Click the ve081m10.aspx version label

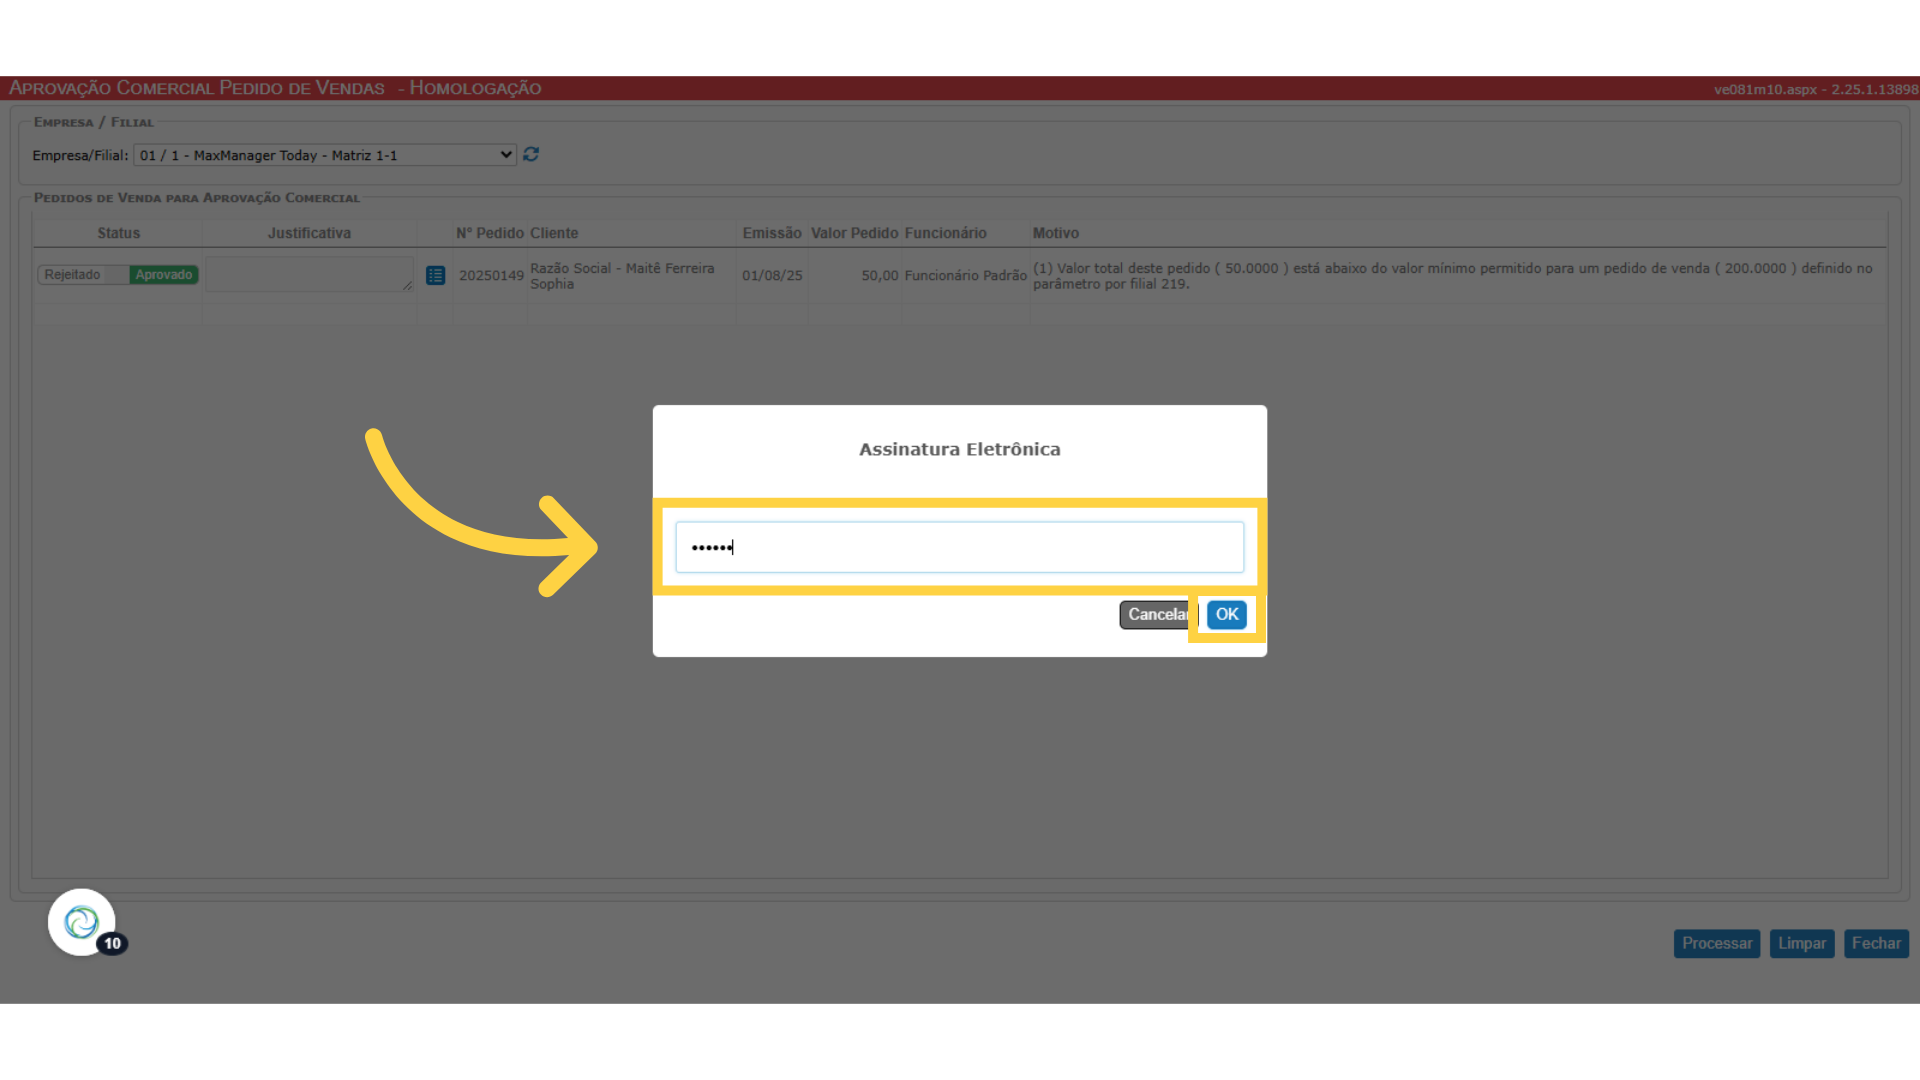coord(1815,89)
